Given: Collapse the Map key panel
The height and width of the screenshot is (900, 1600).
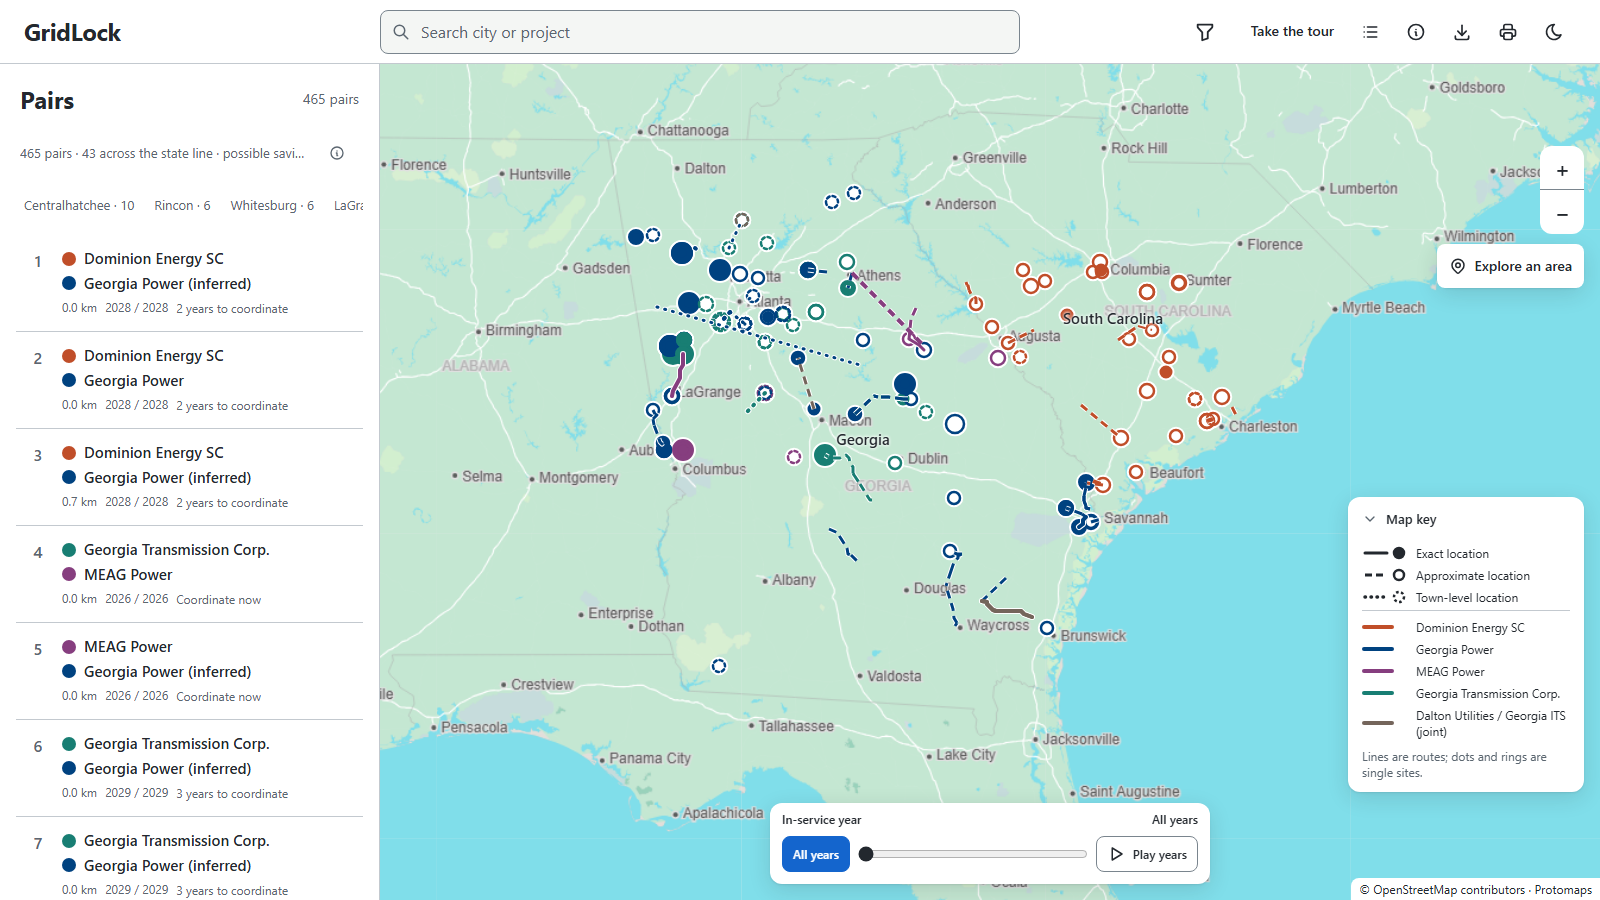Looking at the screenshot, I should [x=1370, y=519].
